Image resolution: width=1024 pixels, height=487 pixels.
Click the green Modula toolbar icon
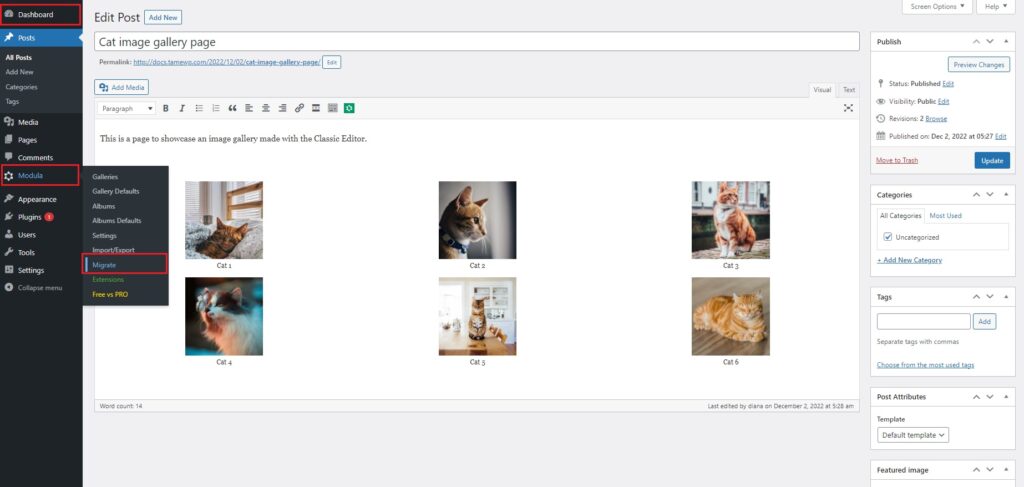coord(349,108)
